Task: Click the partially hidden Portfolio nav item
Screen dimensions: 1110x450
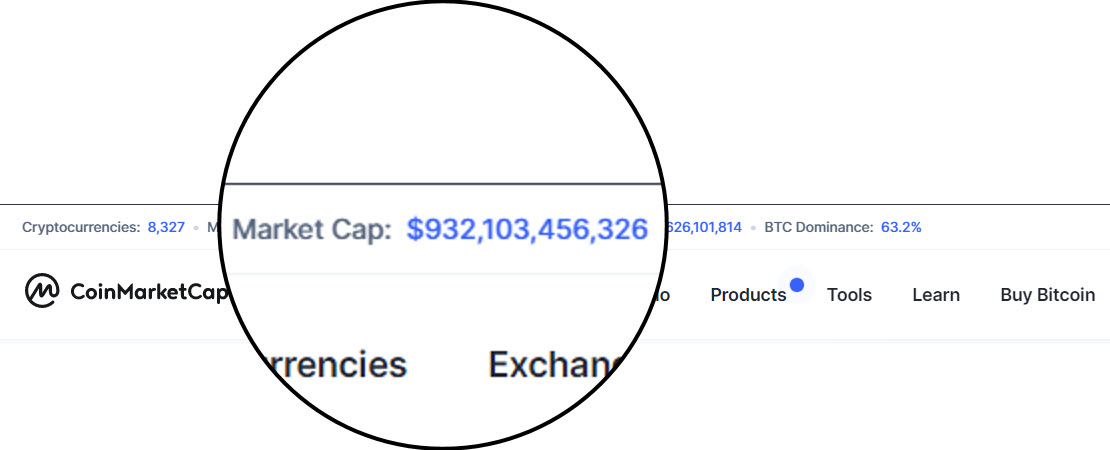Action: click(x=663, y=295)
